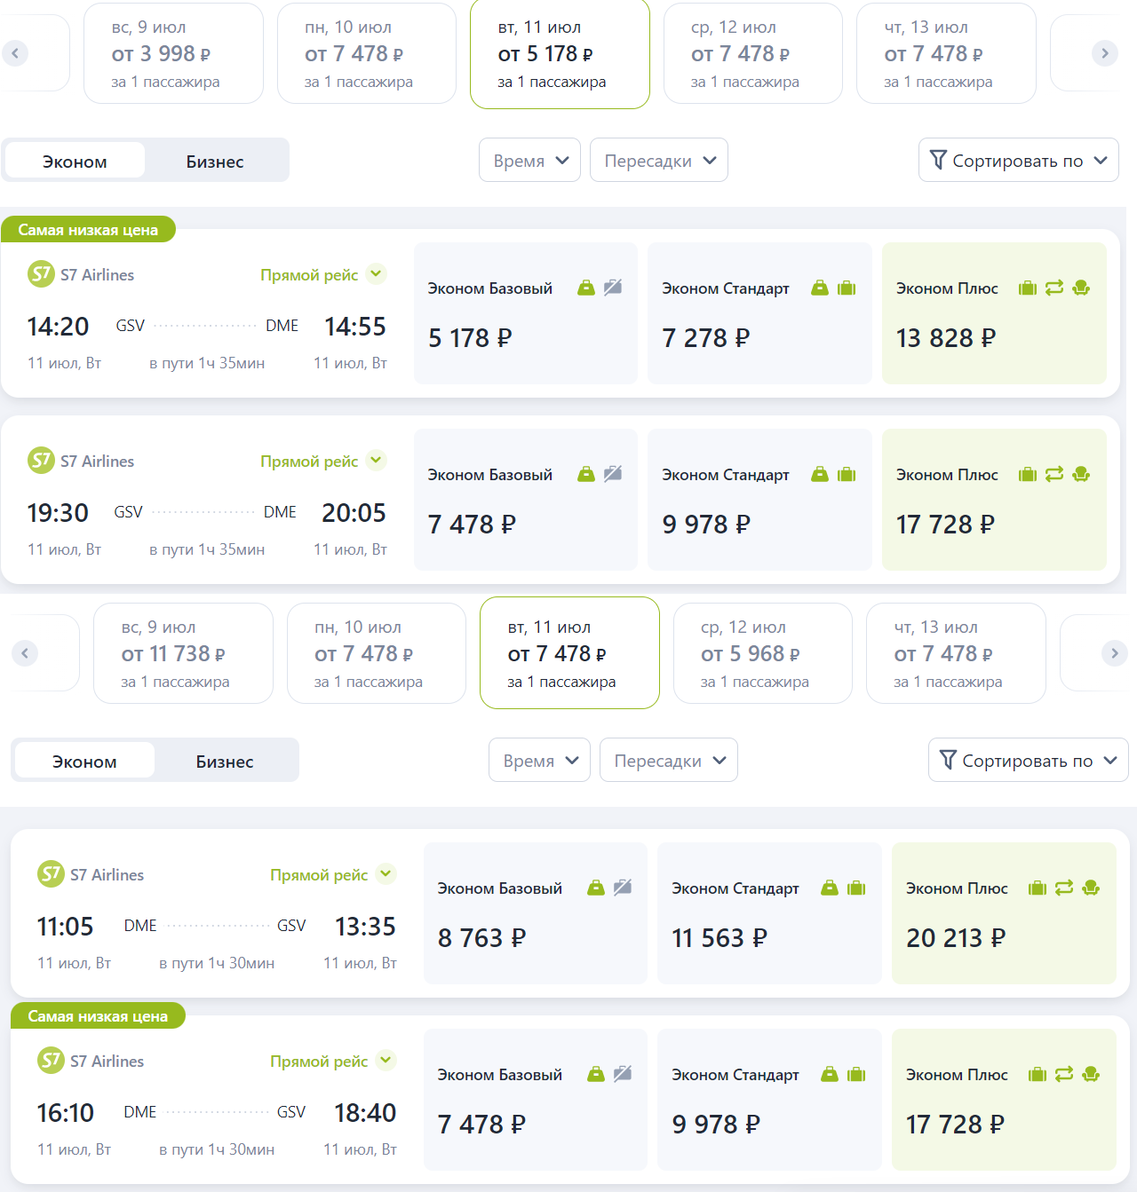
Task: Open the bottom Пересадки filter dropdown
Action: [668, 761]
